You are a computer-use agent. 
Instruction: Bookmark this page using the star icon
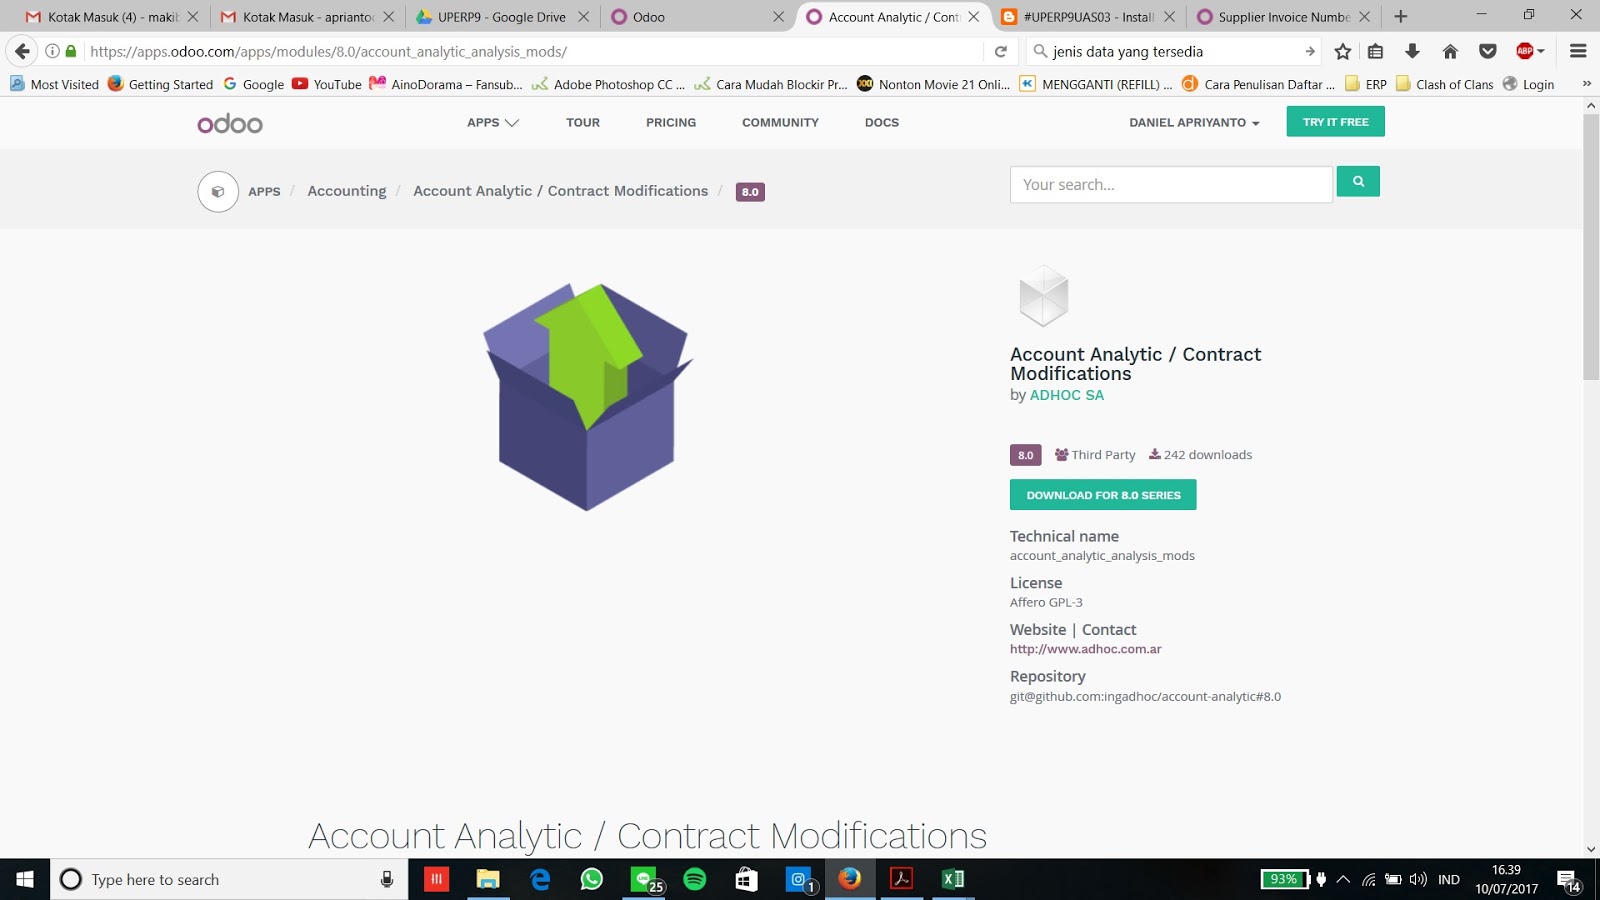1342,51
